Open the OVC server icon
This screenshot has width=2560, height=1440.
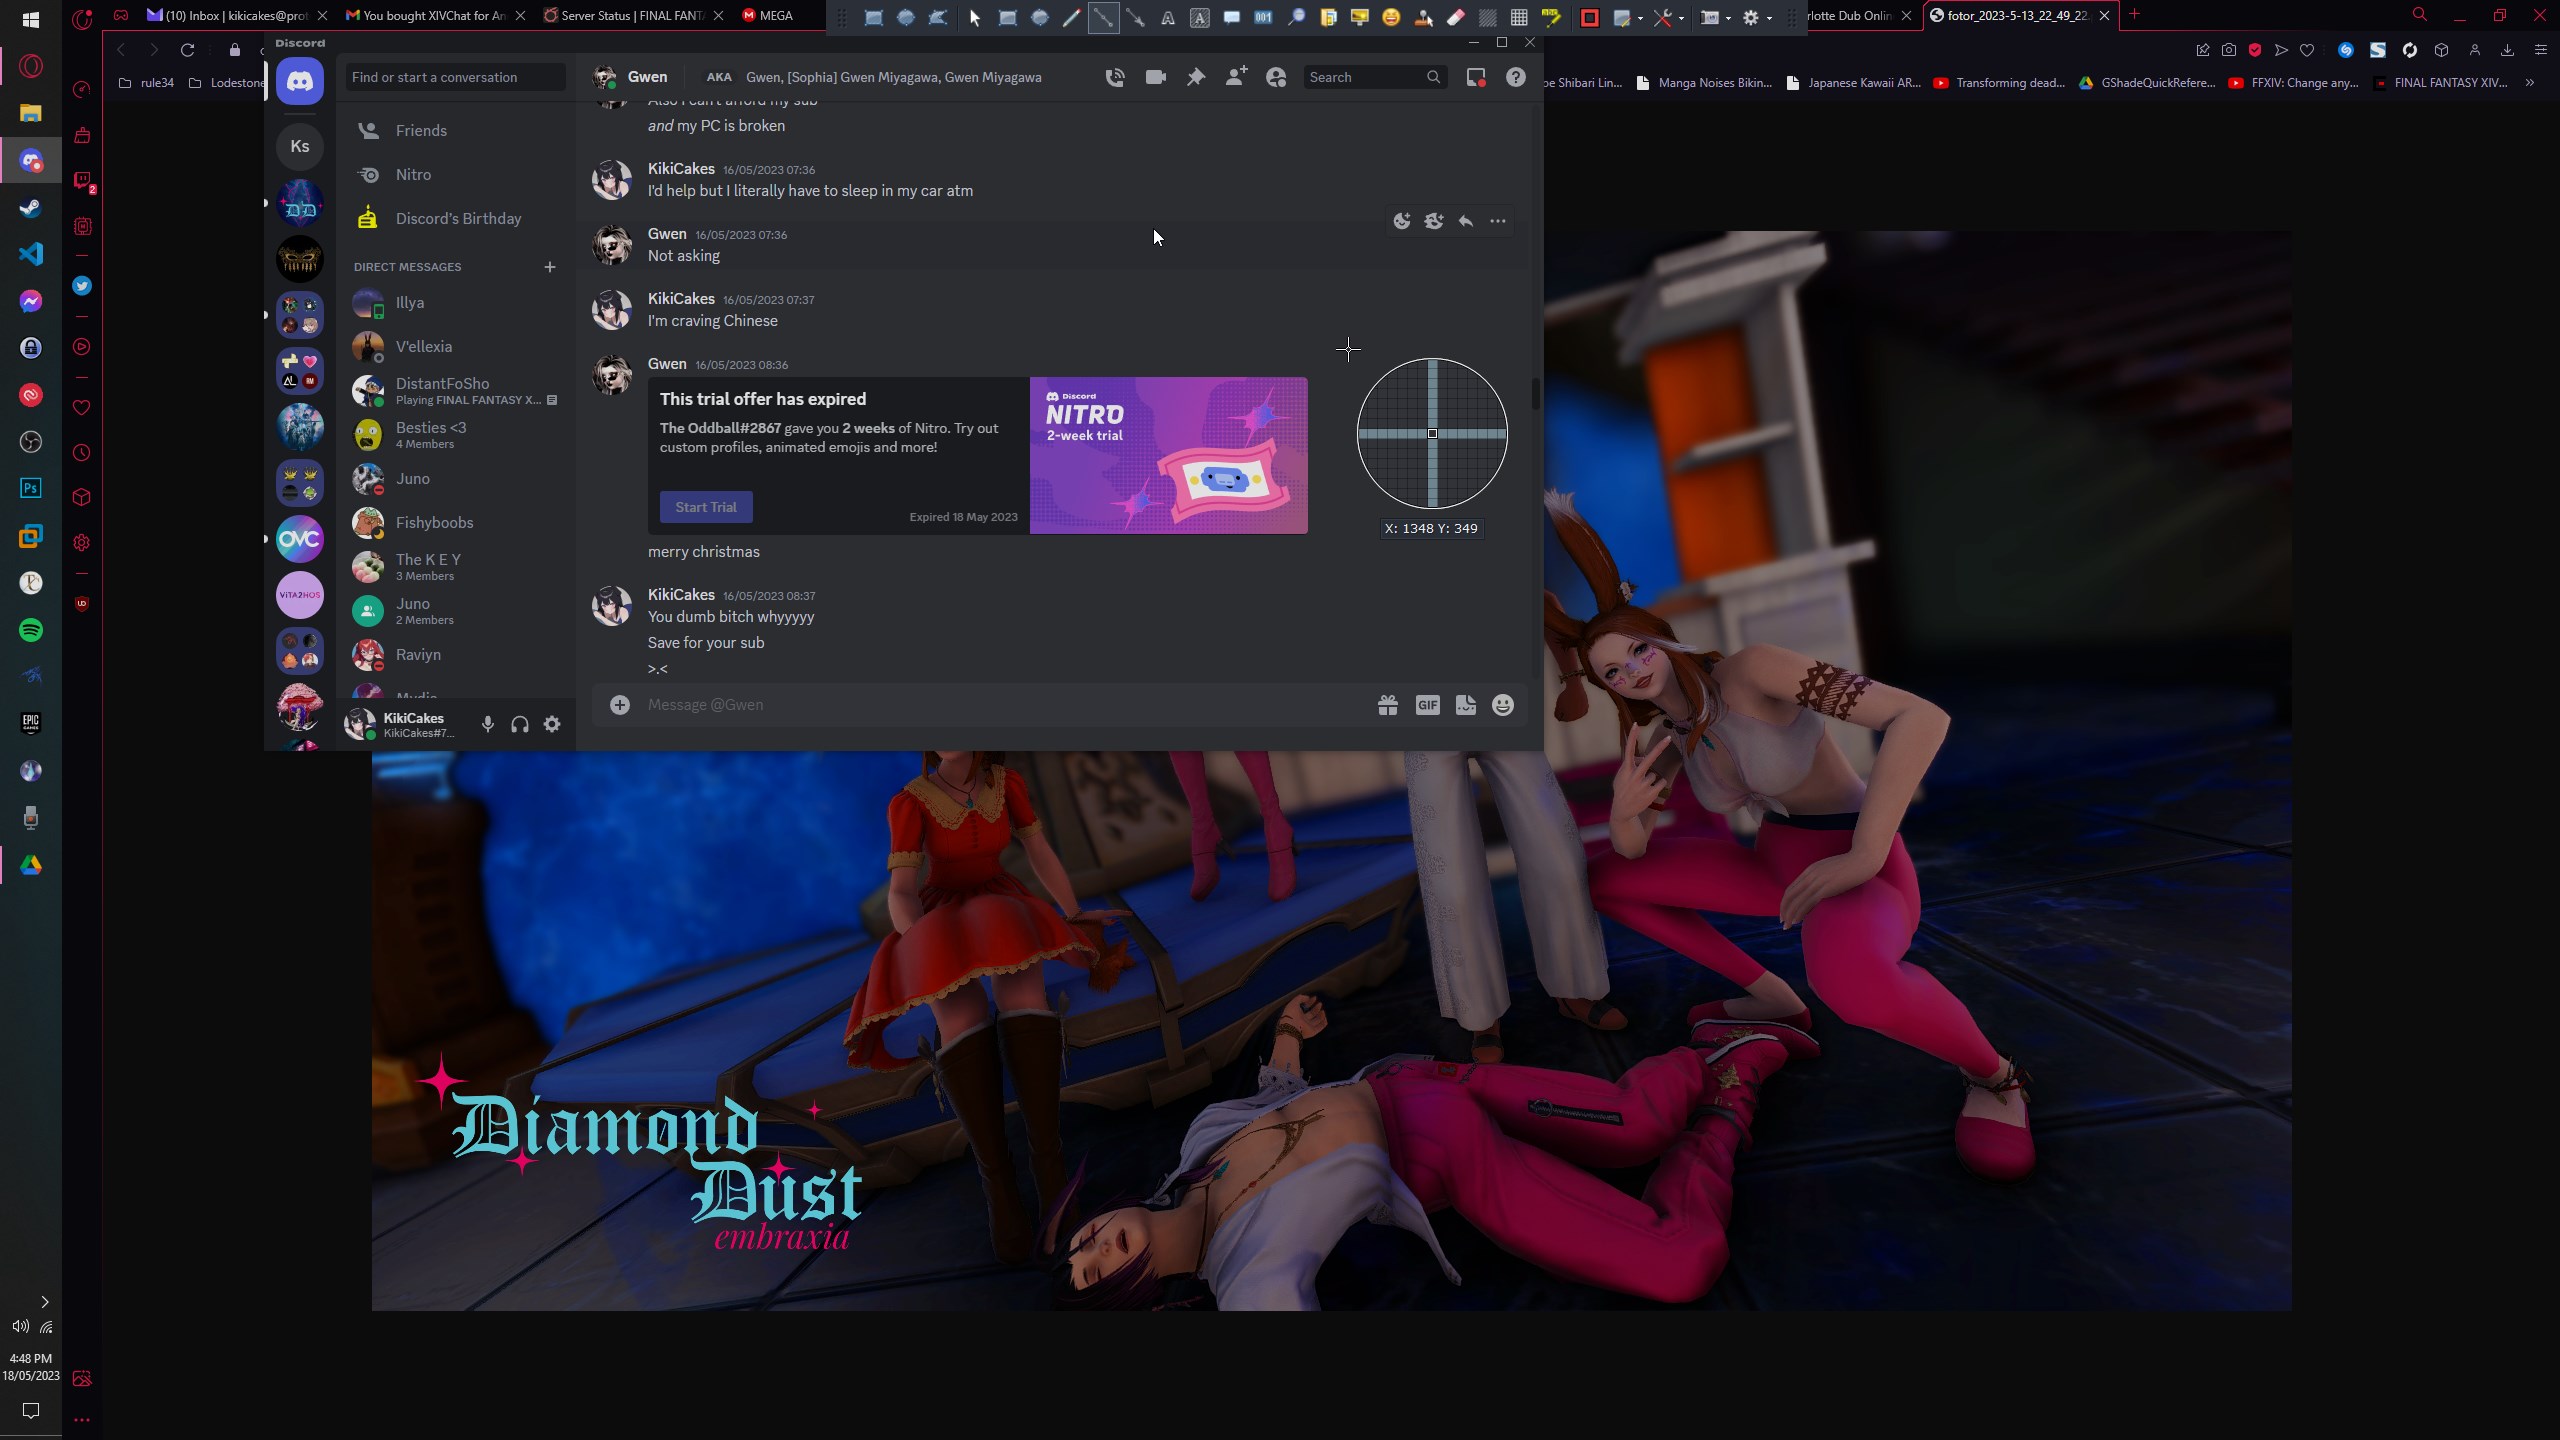tap(300, 539)
